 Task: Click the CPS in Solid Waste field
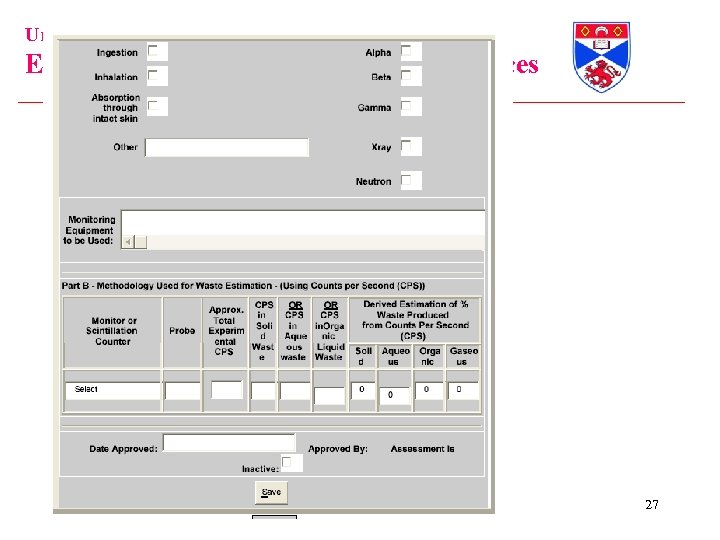coord(263,391)
